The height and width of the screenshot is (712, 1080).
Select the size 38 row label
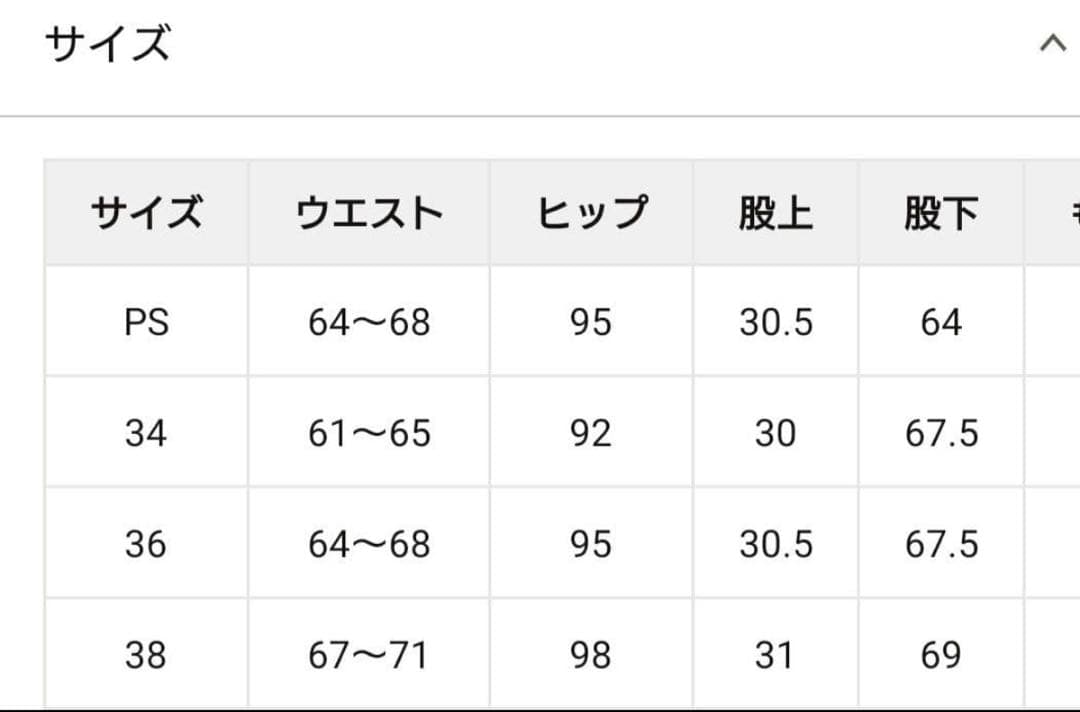coord(146,656)
